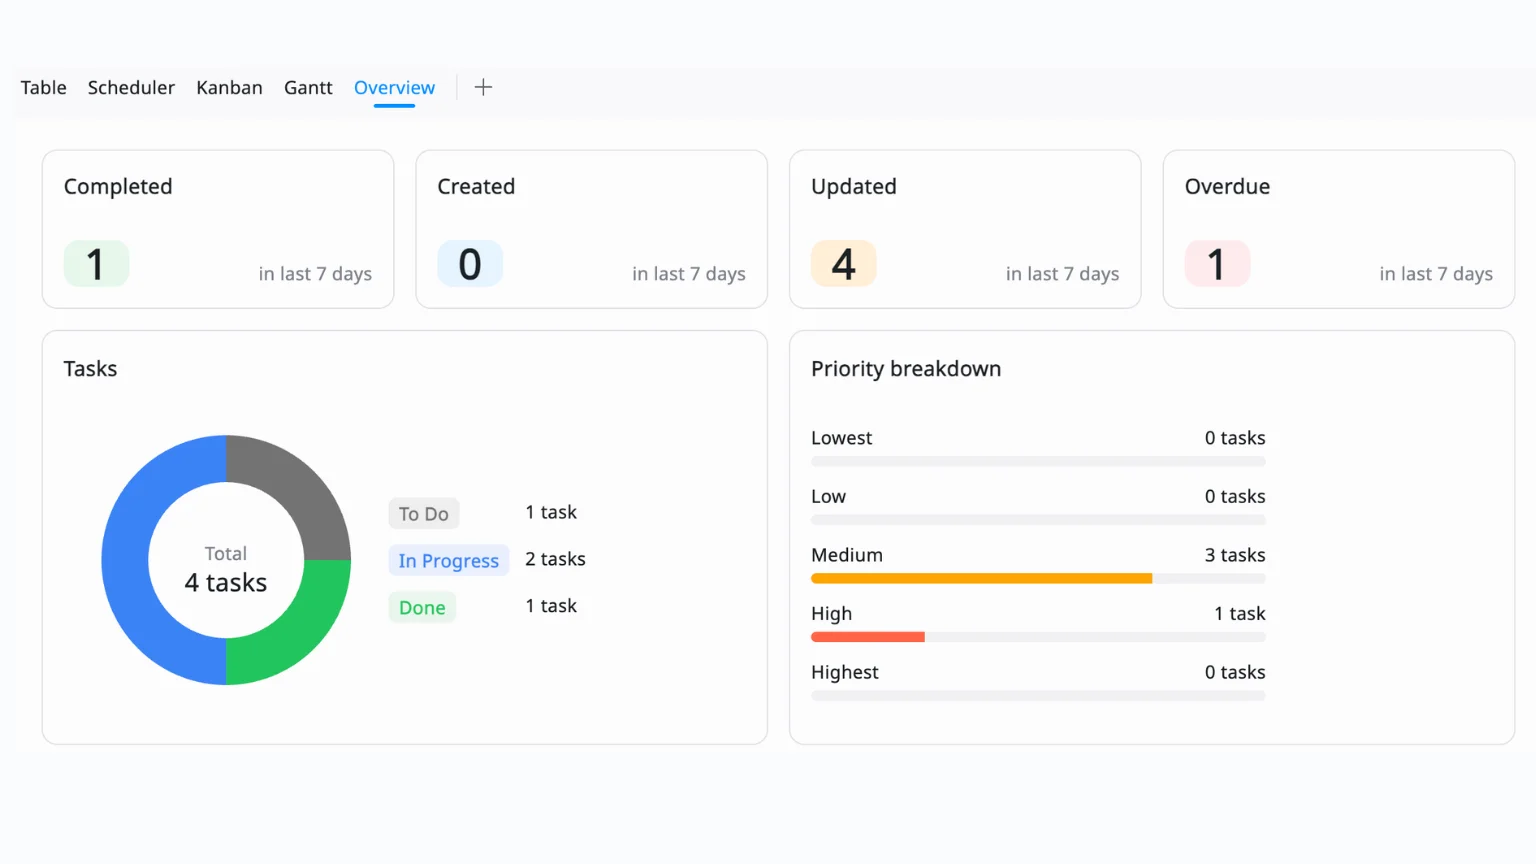Click the Highest priority empty bar

click(x=1038, y=696)
